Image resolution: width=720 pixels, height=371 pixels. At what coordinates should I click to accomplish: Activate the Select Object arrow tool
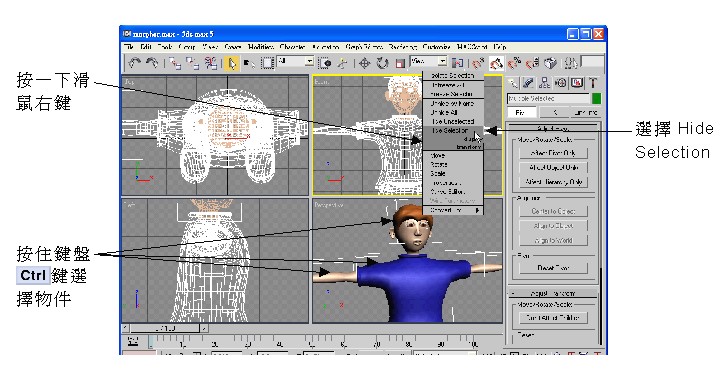coord(232,63)
